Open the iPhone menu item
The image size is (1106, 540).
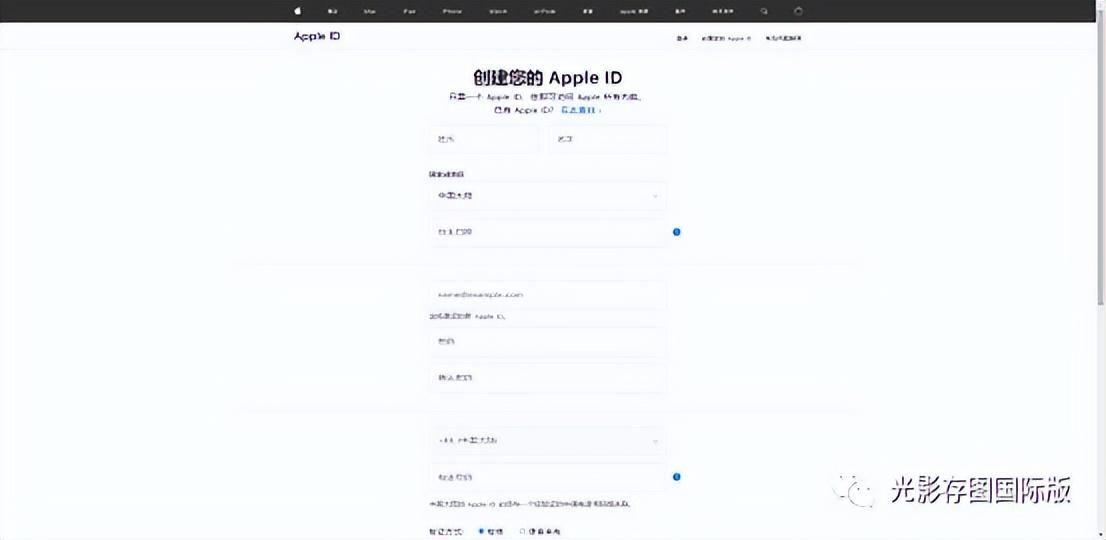(452, 12)
